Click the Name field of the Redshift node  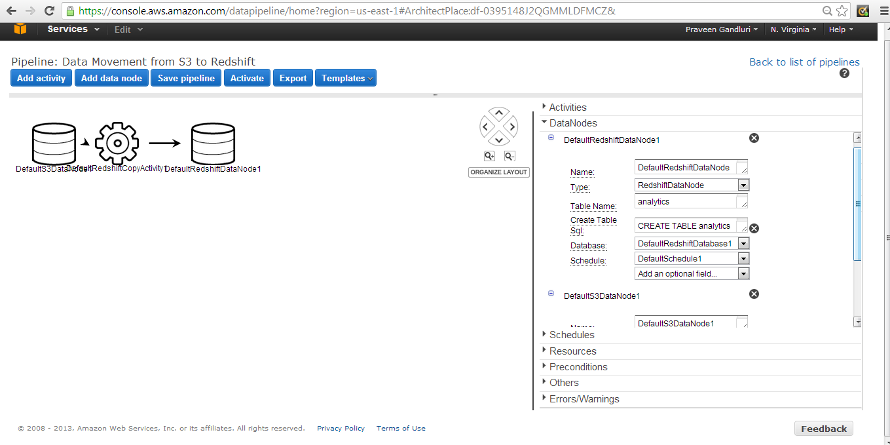(691, 167)
